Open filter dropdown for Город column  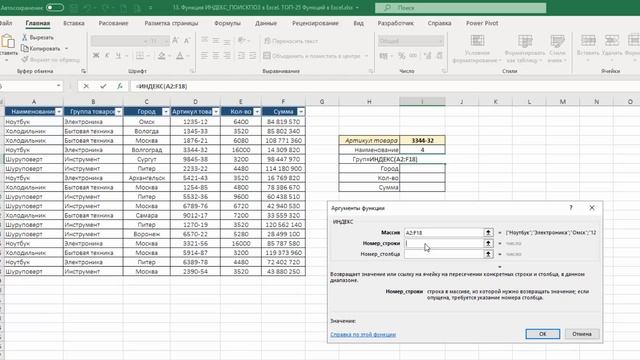click(166, 112)
